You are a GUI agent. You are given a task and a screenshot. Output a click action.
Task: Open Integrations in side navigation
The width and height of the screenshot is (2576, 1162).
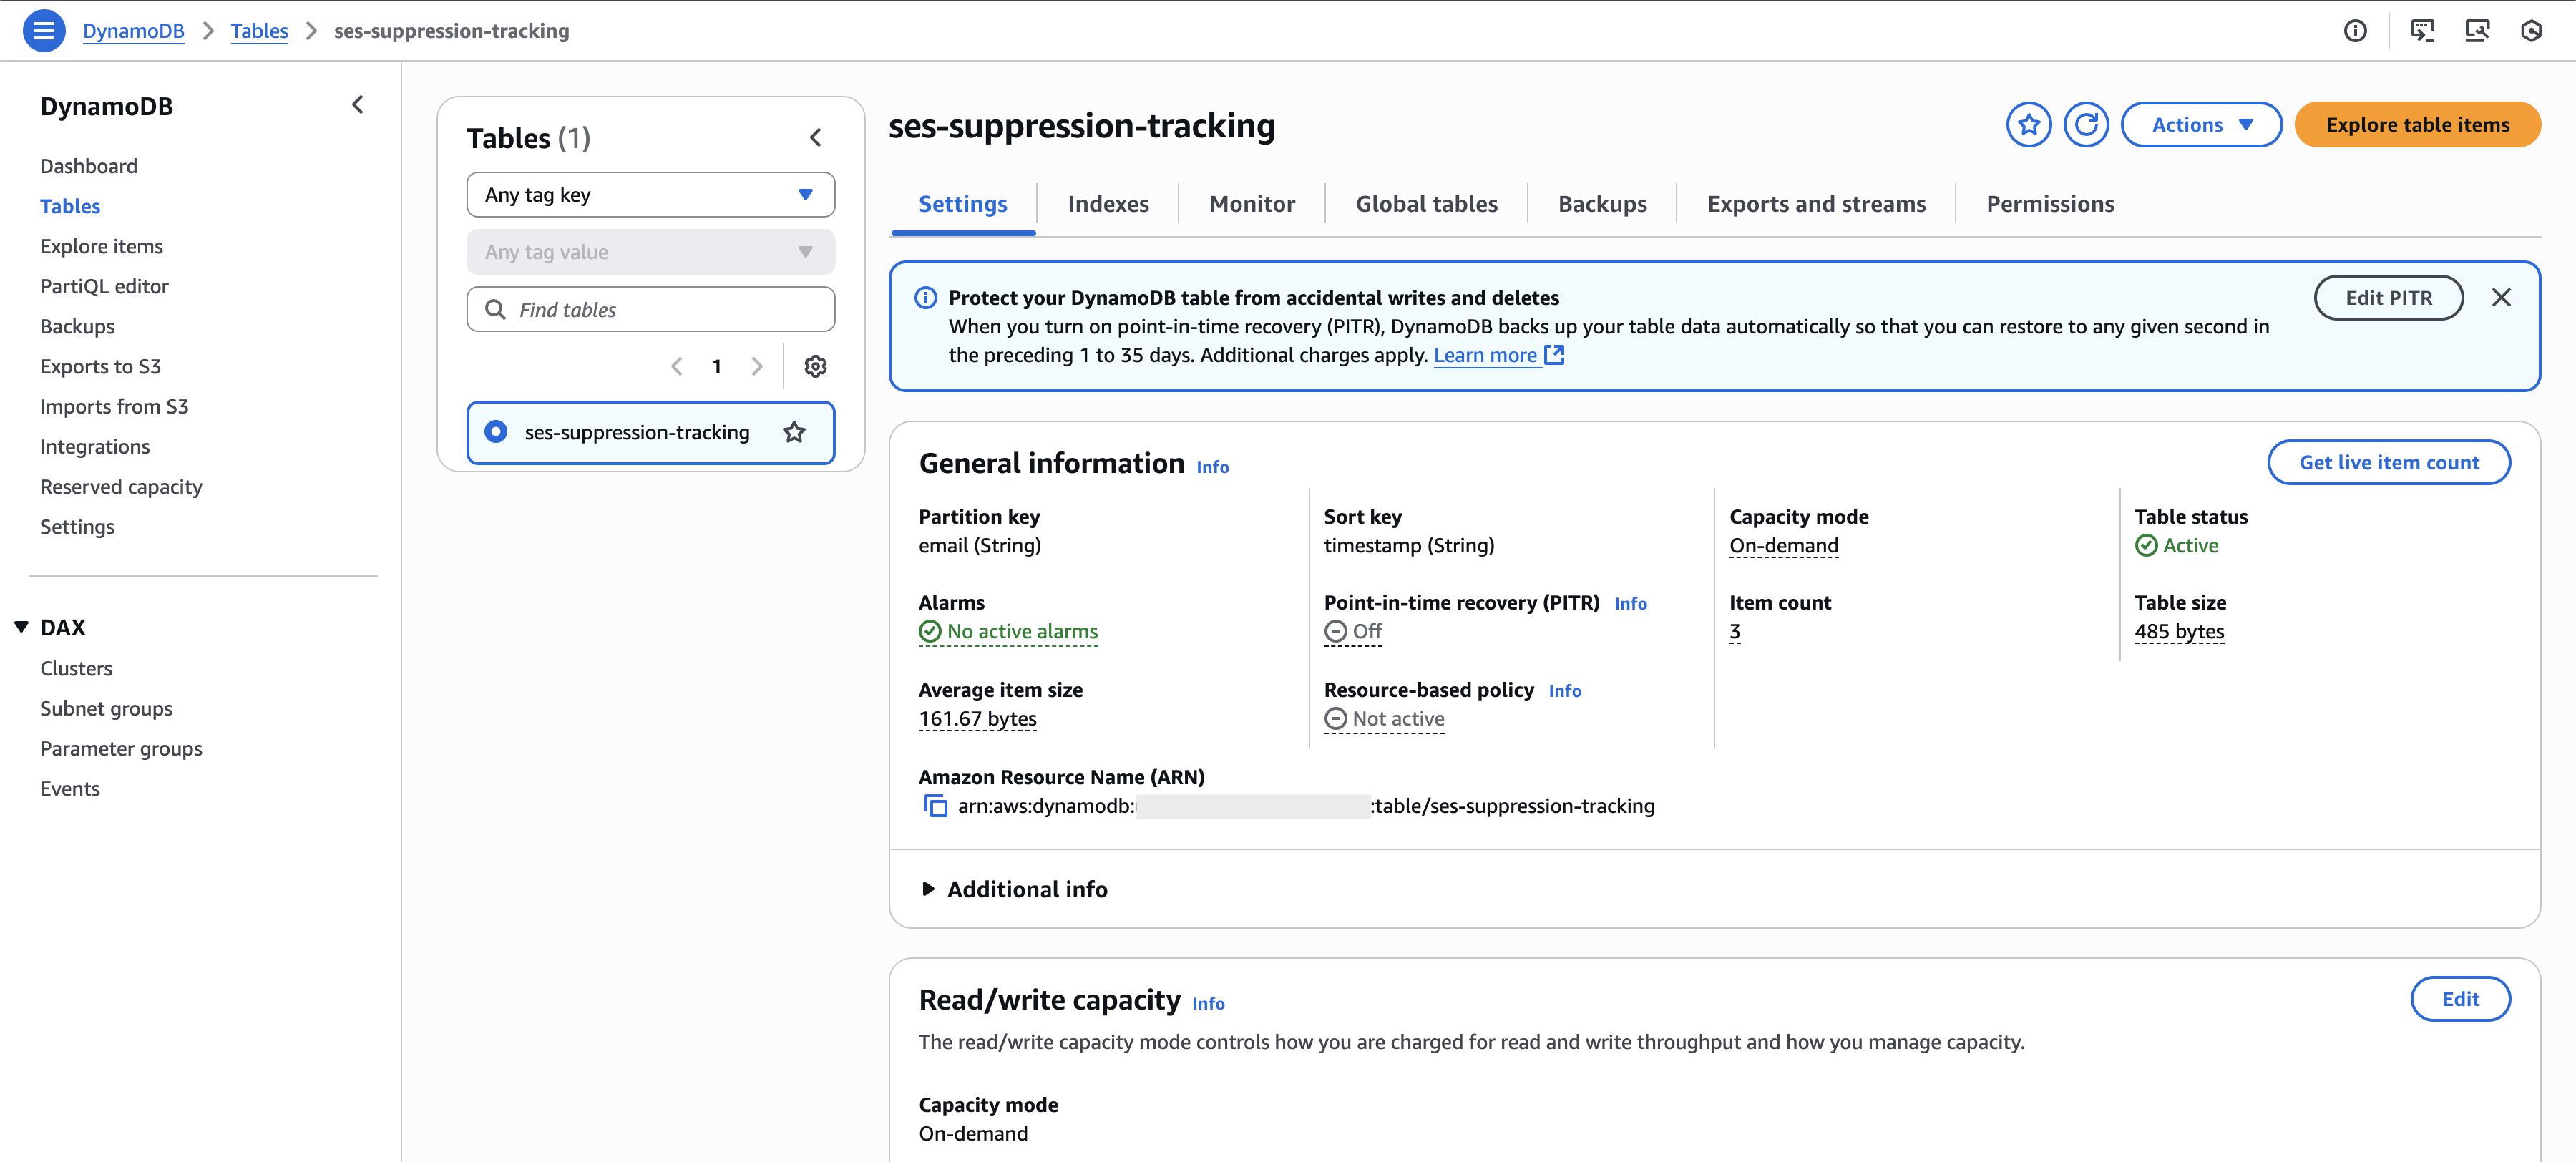95,446
